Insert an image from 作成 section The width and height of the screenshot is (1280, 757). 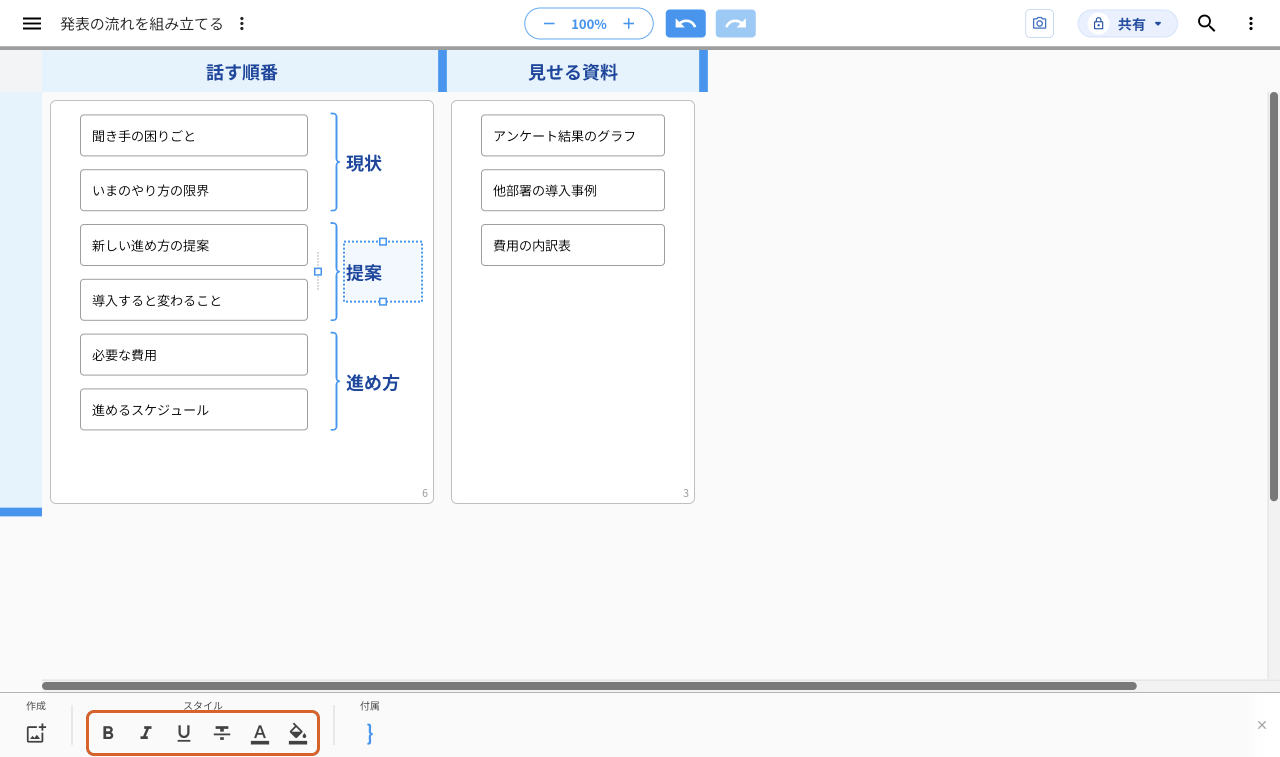(x=36, y=733)
